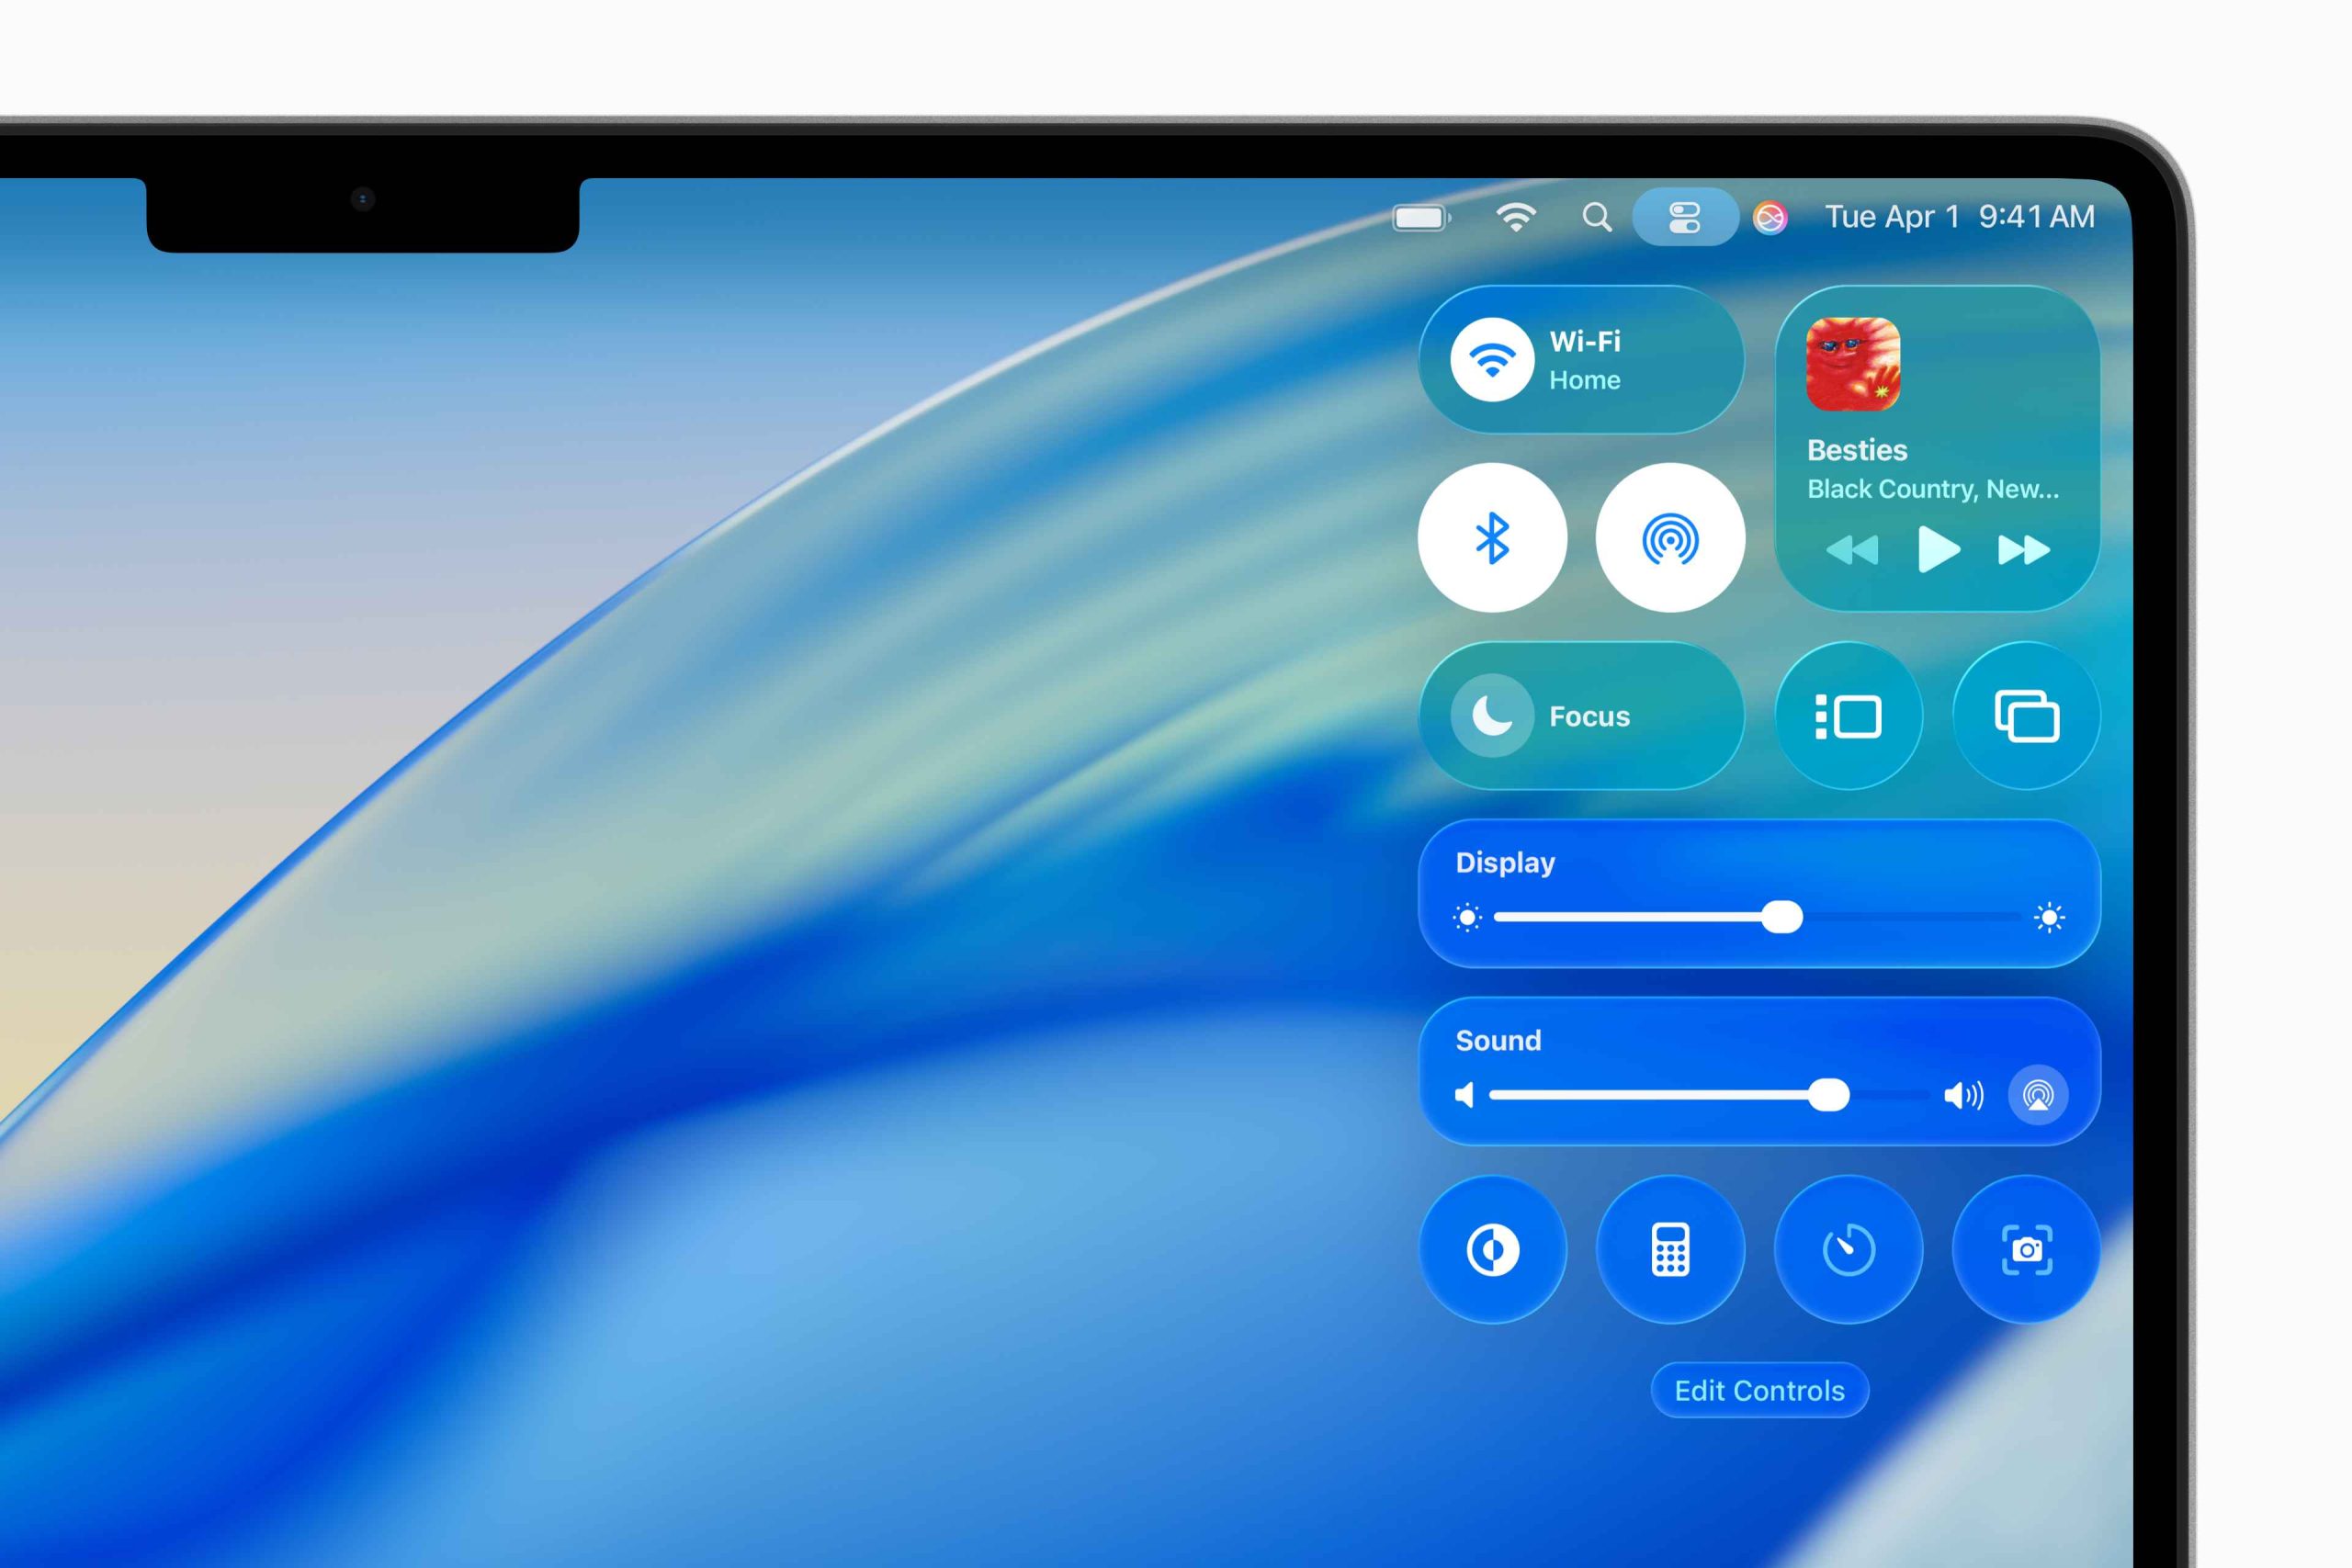
Task: Click the AirPlay audio output icon
Action: coord(2038,1095)
